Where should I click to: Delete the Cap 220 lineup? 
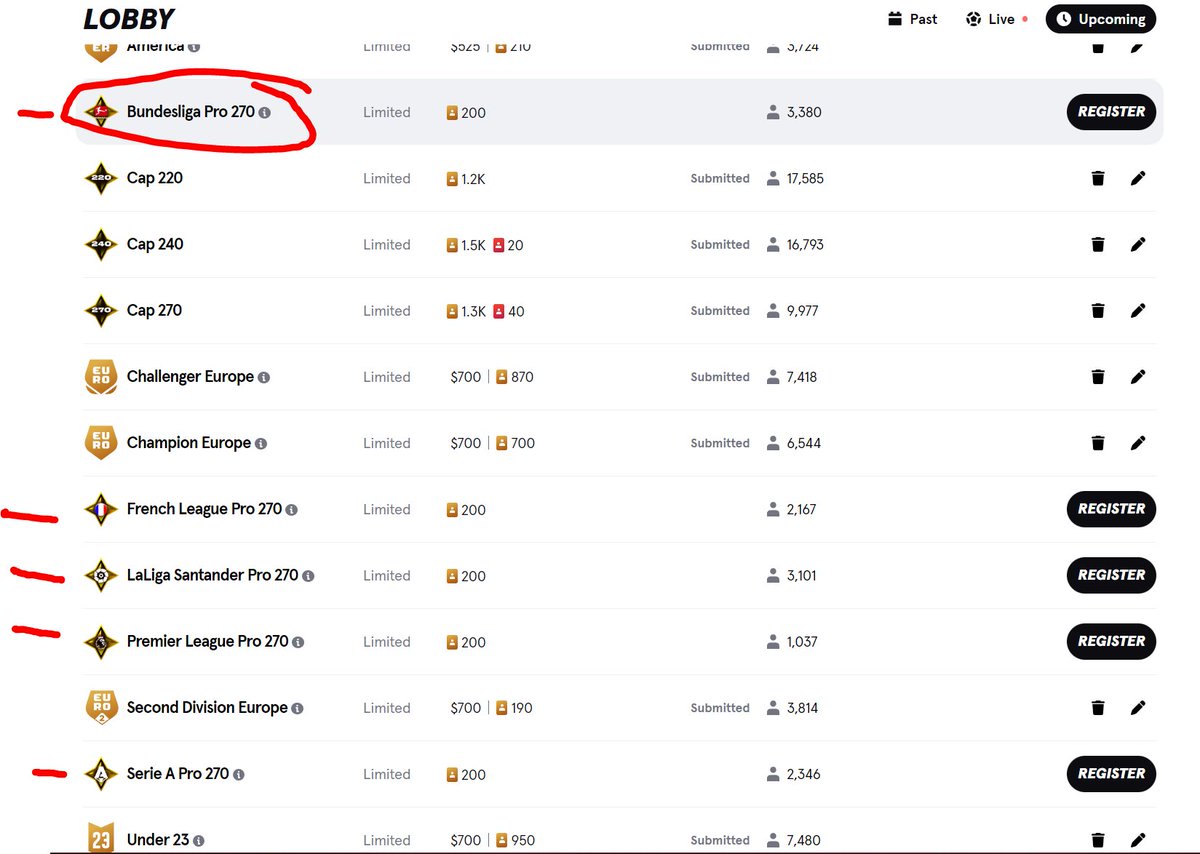pos(1098,178)
